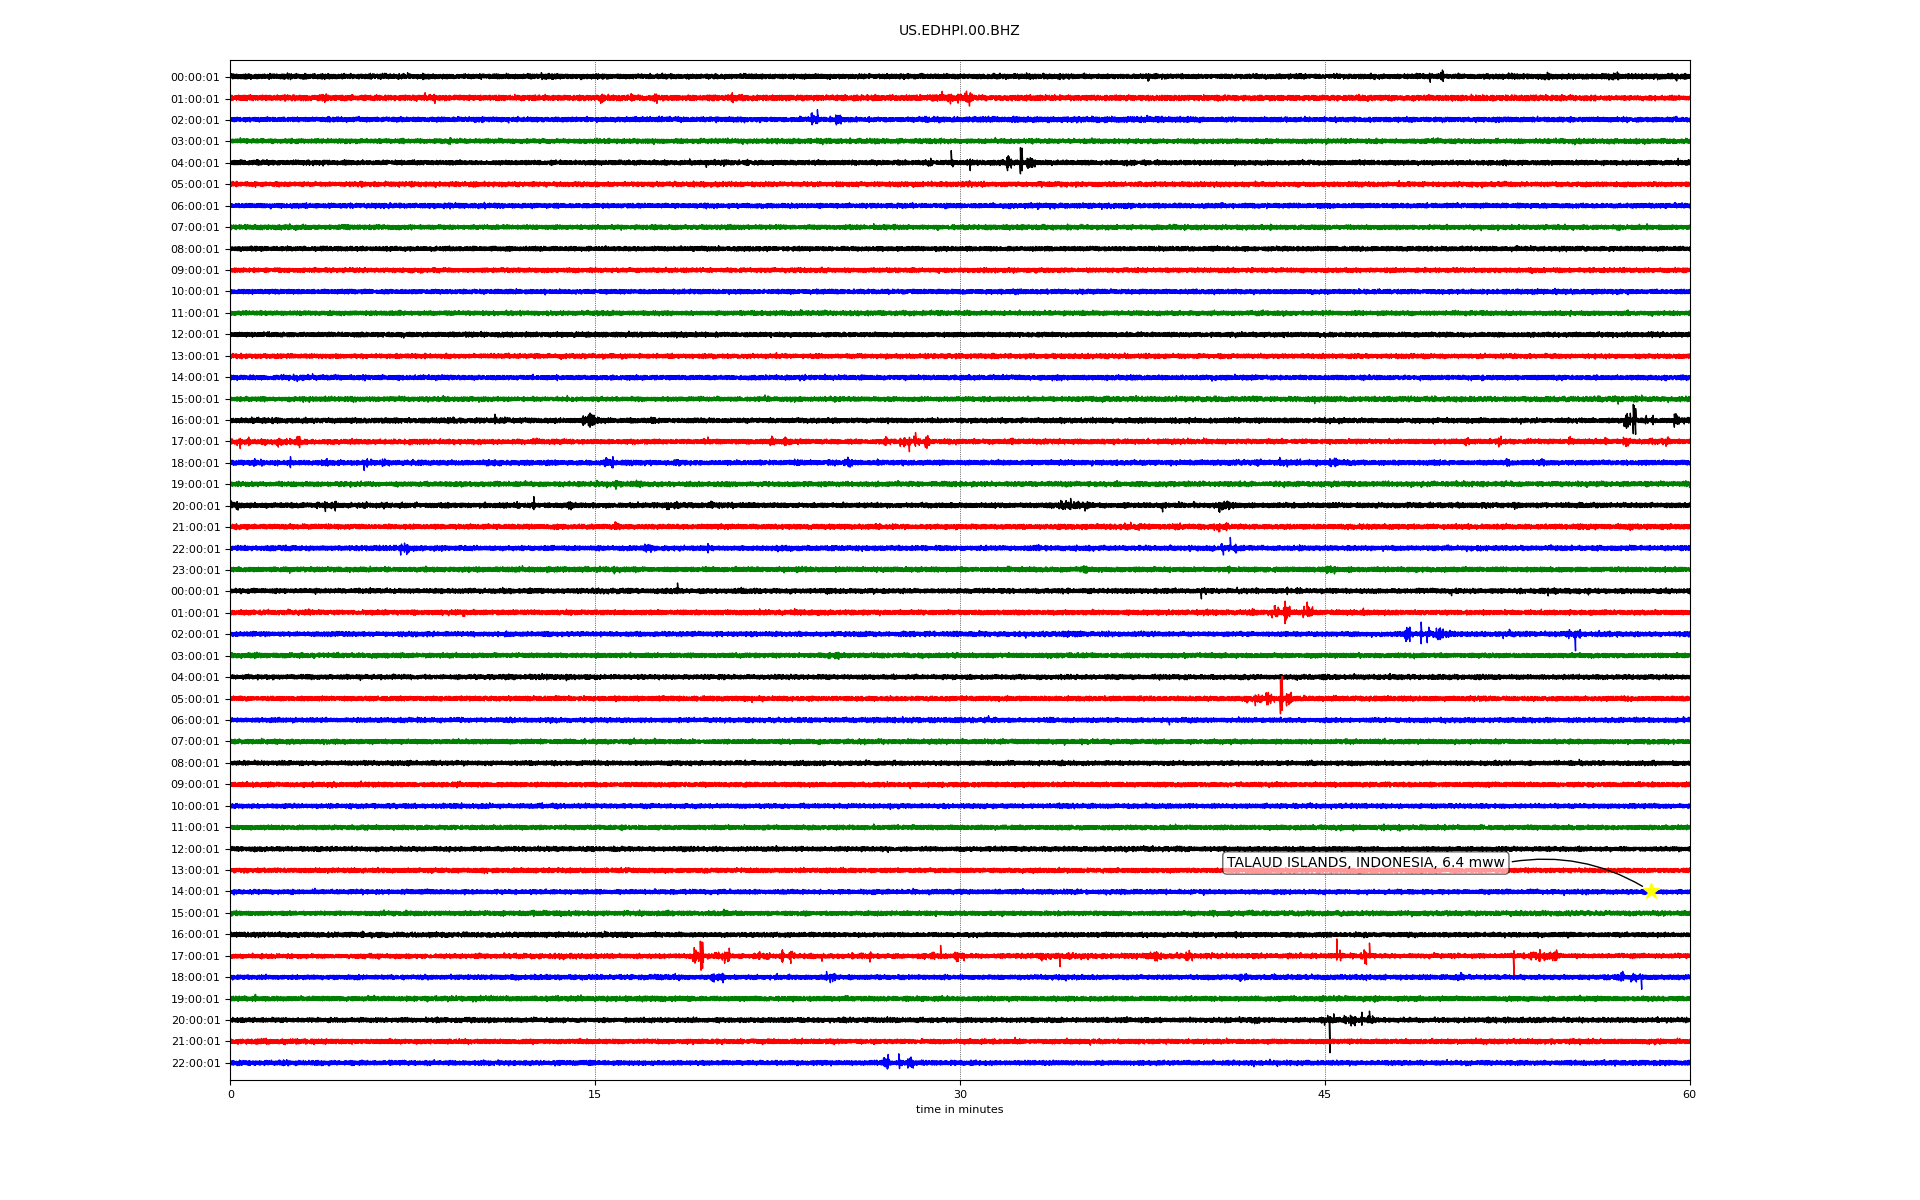
Task: Click the first 16:00:01 row label
Action: (195, 421)
